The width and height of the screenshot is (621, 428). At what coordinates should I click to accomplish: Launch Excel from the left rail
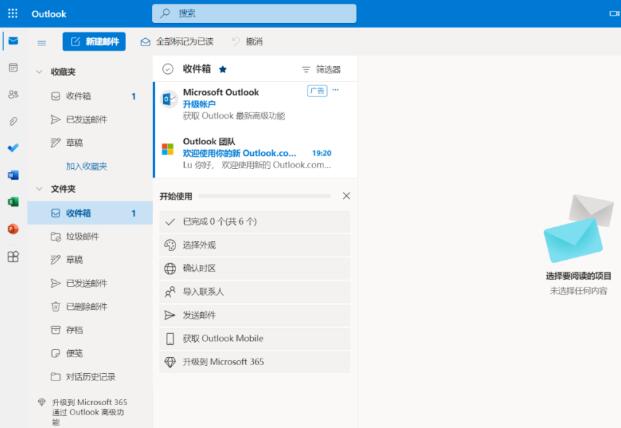click(x=13, y=202)
